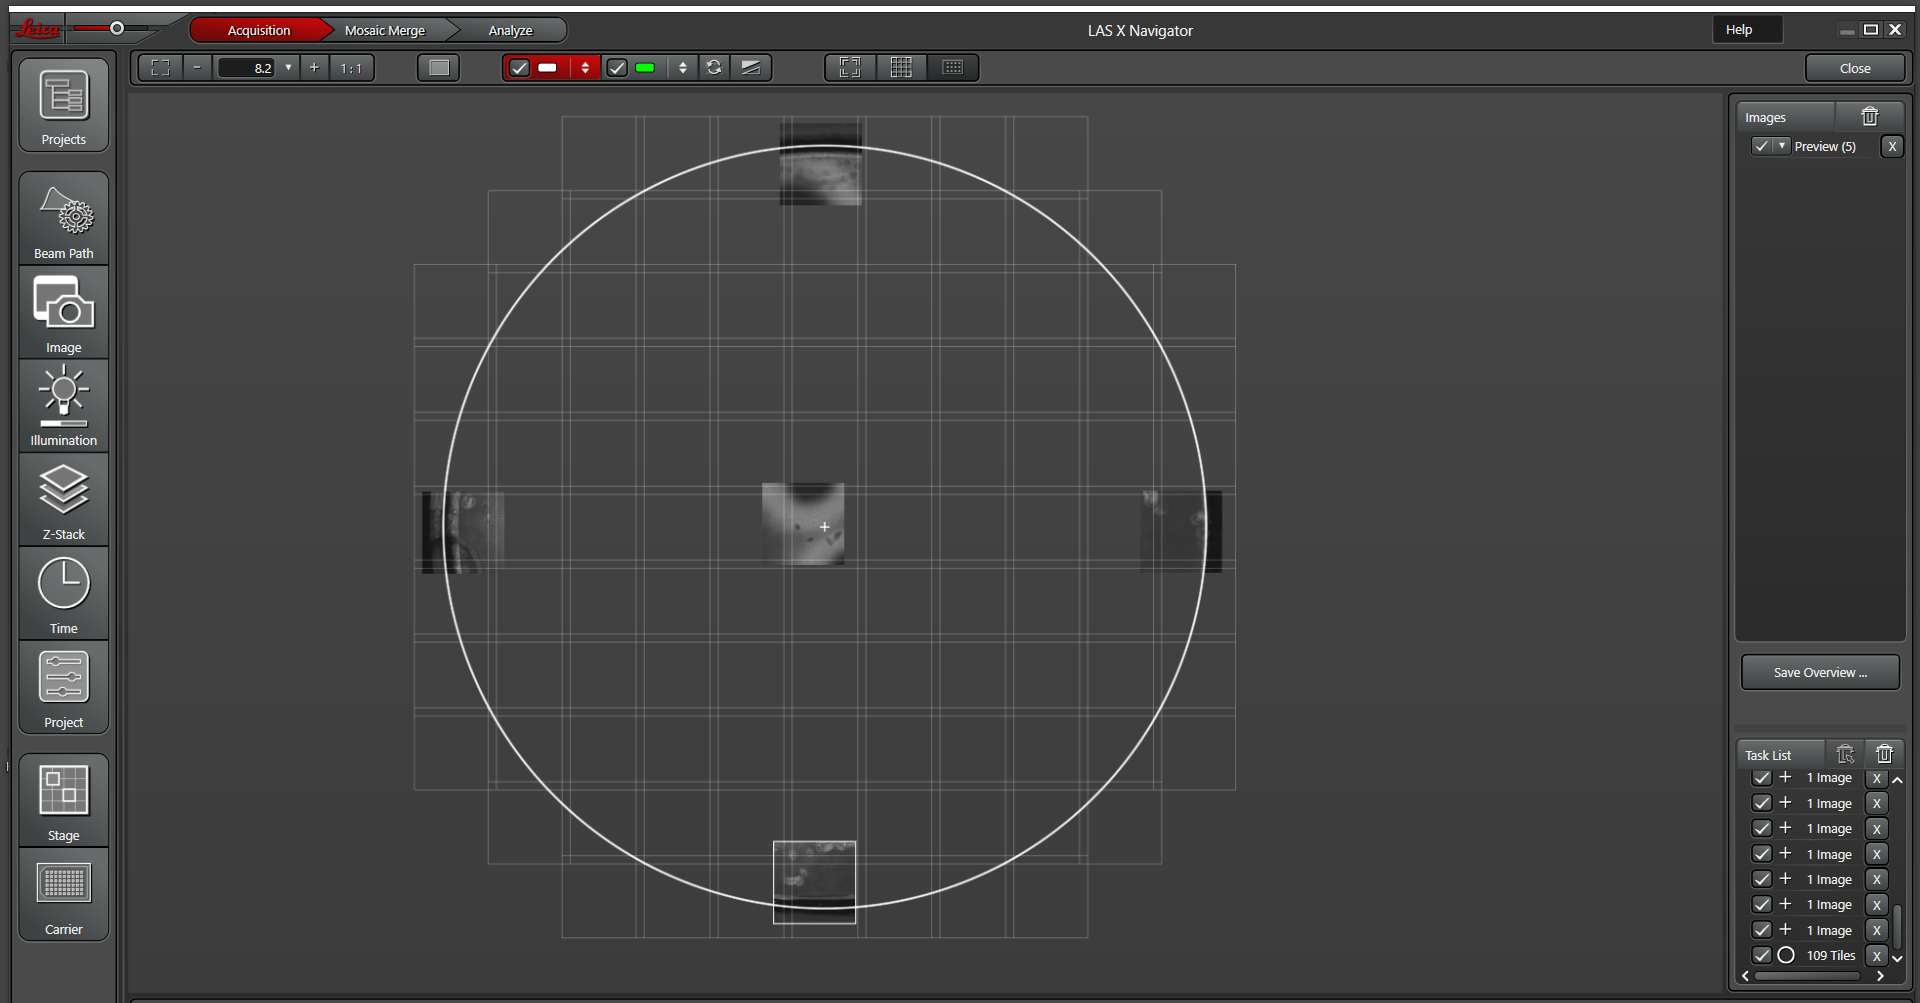This screenshot has height=1003, width=1920.
Task: Expand the Preview (5) dropdown arrow
Action: 1781,147
